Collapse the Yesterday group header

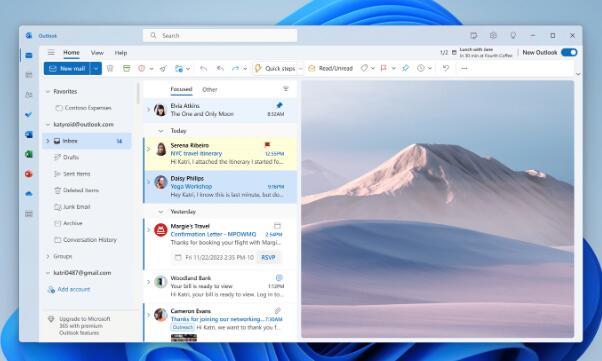tap(161, 212)
